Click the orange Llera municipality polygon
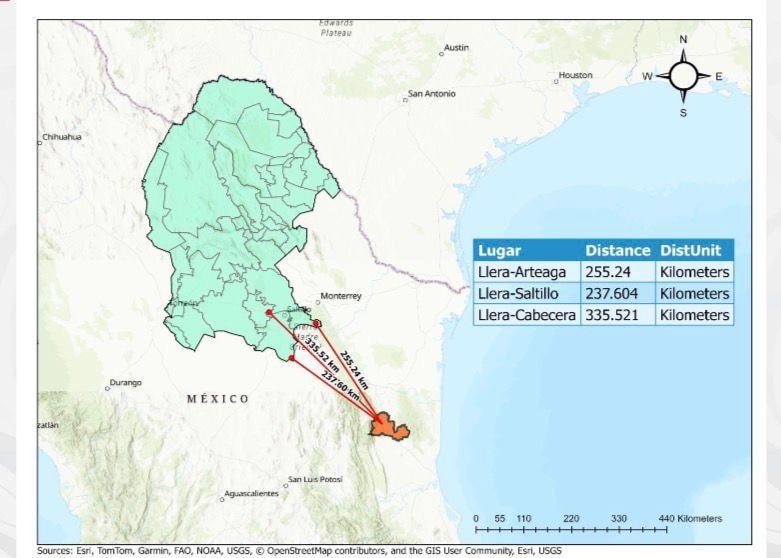The image size is (781, 558). click(388, 429)
